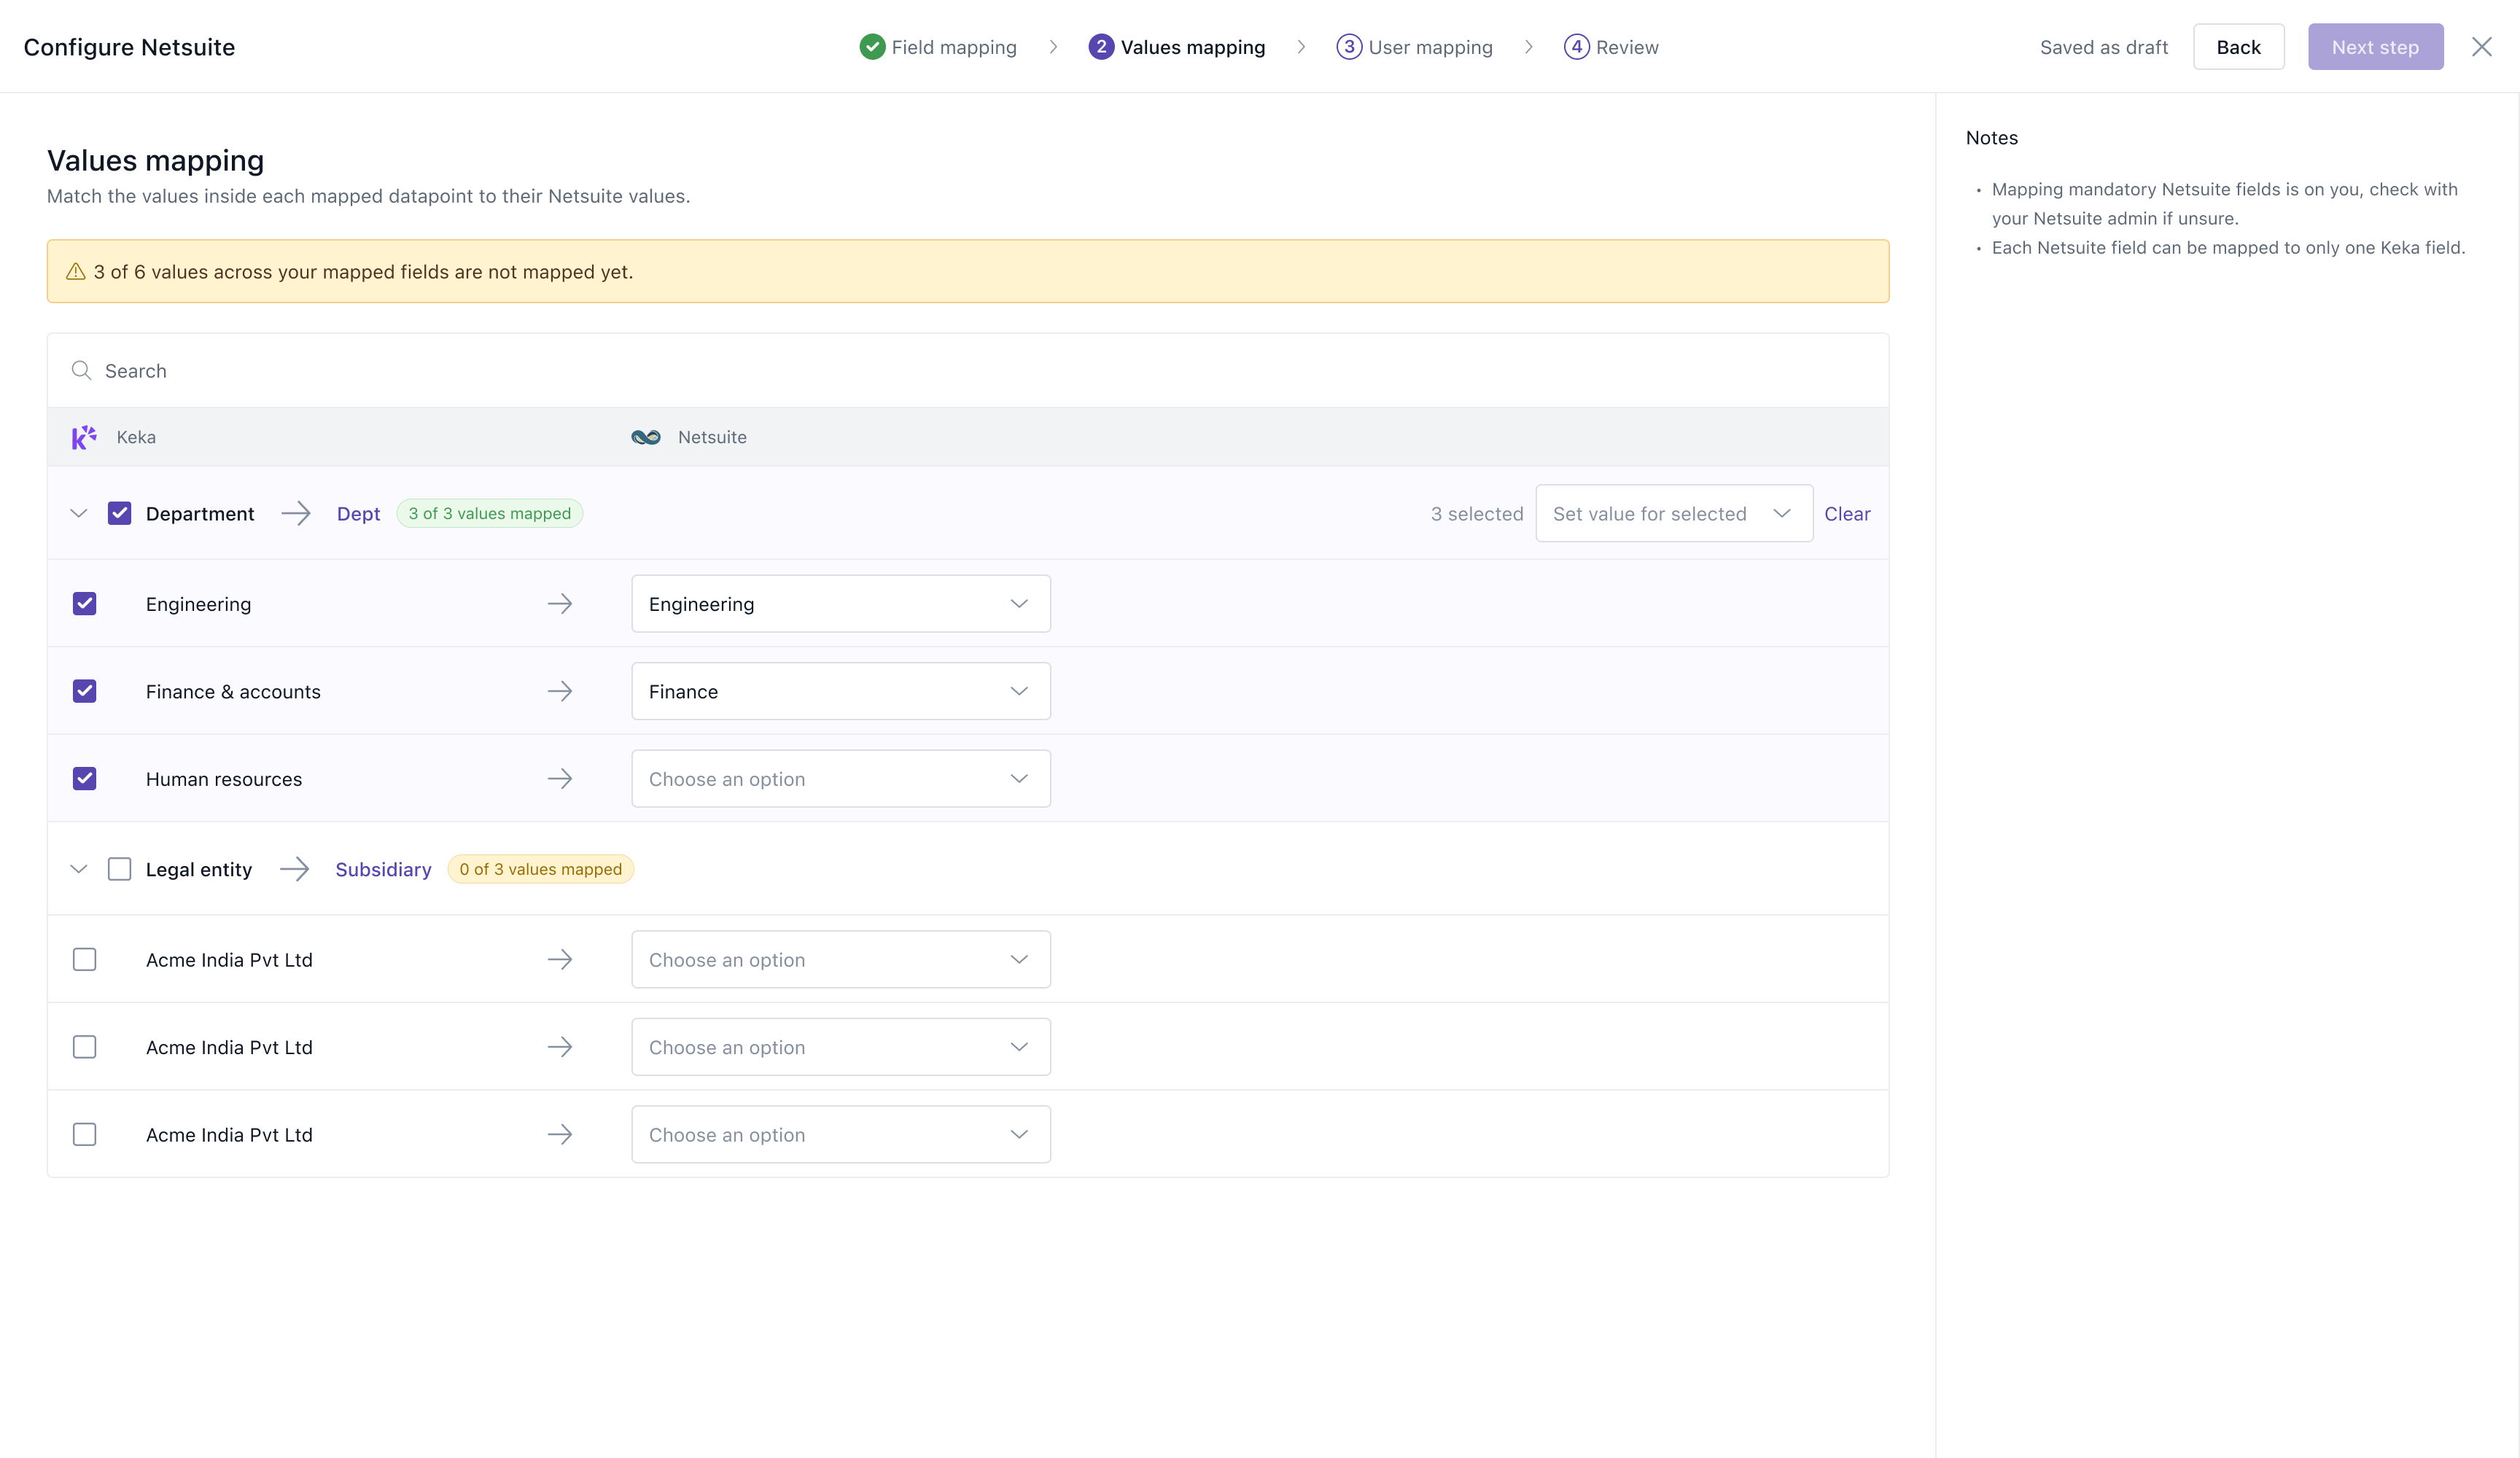This screenshot has height=1458, width=2520.
Task: Click the arrow icon in Engineering row
Action: pos(560,603)
